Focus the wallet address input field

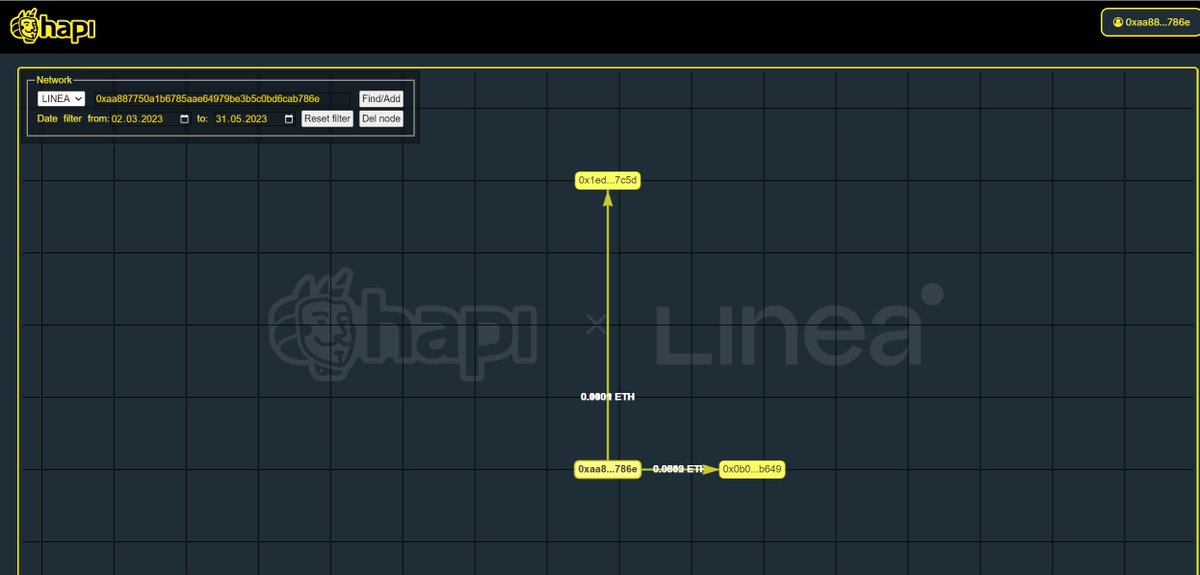click(x=222, y=99)
